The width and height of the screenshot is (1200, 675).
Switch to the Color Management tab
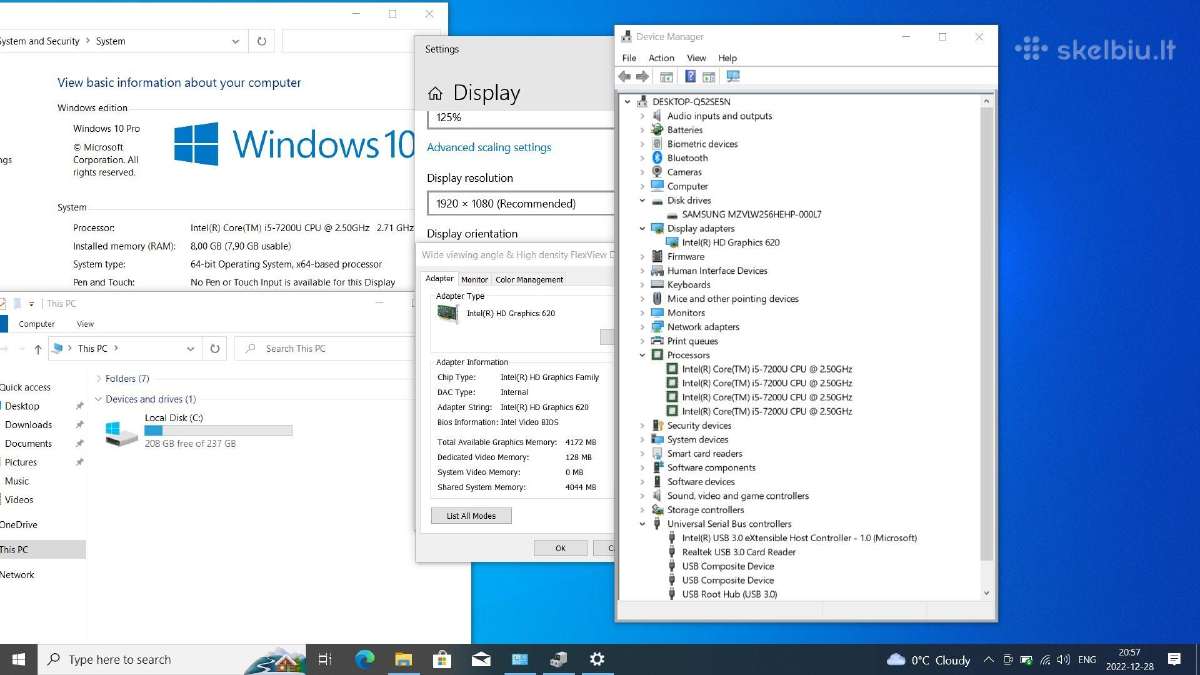[529, 280]
